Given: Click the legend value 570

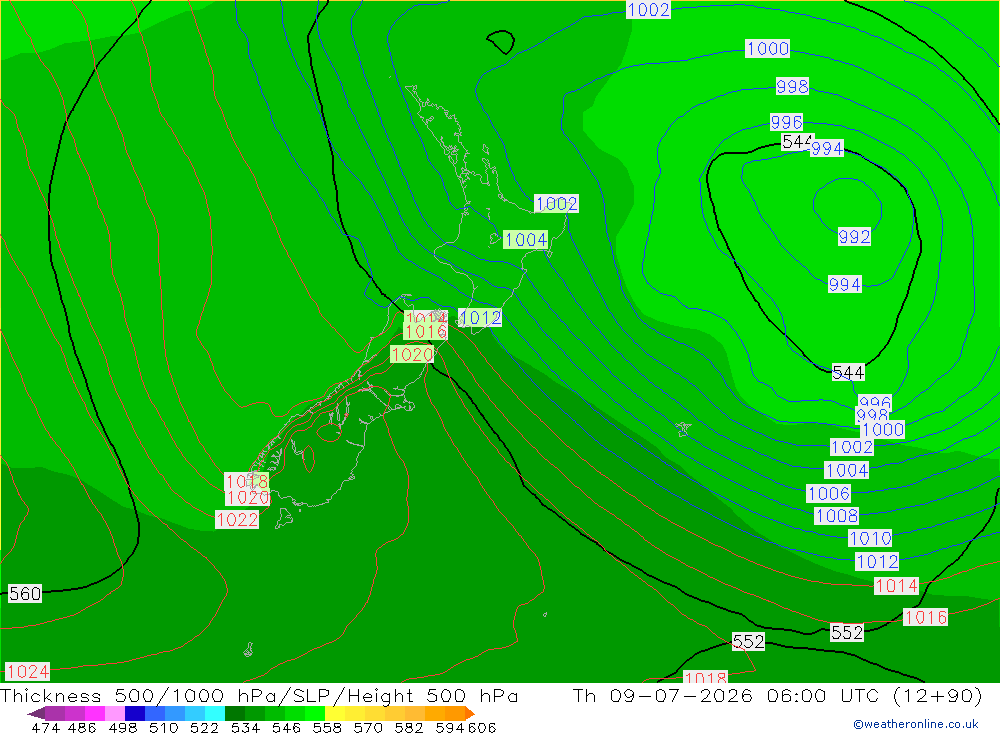Looking at the screenshot, I should [368, 727].
